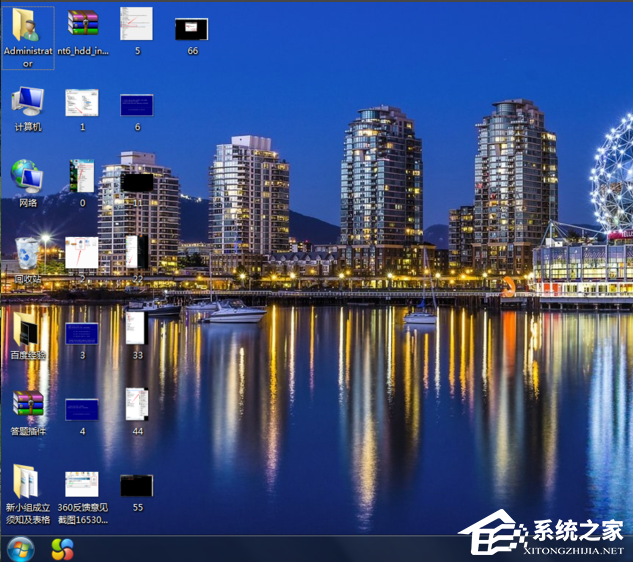Click the blue thumbnail file named 3

click(82, 333)
